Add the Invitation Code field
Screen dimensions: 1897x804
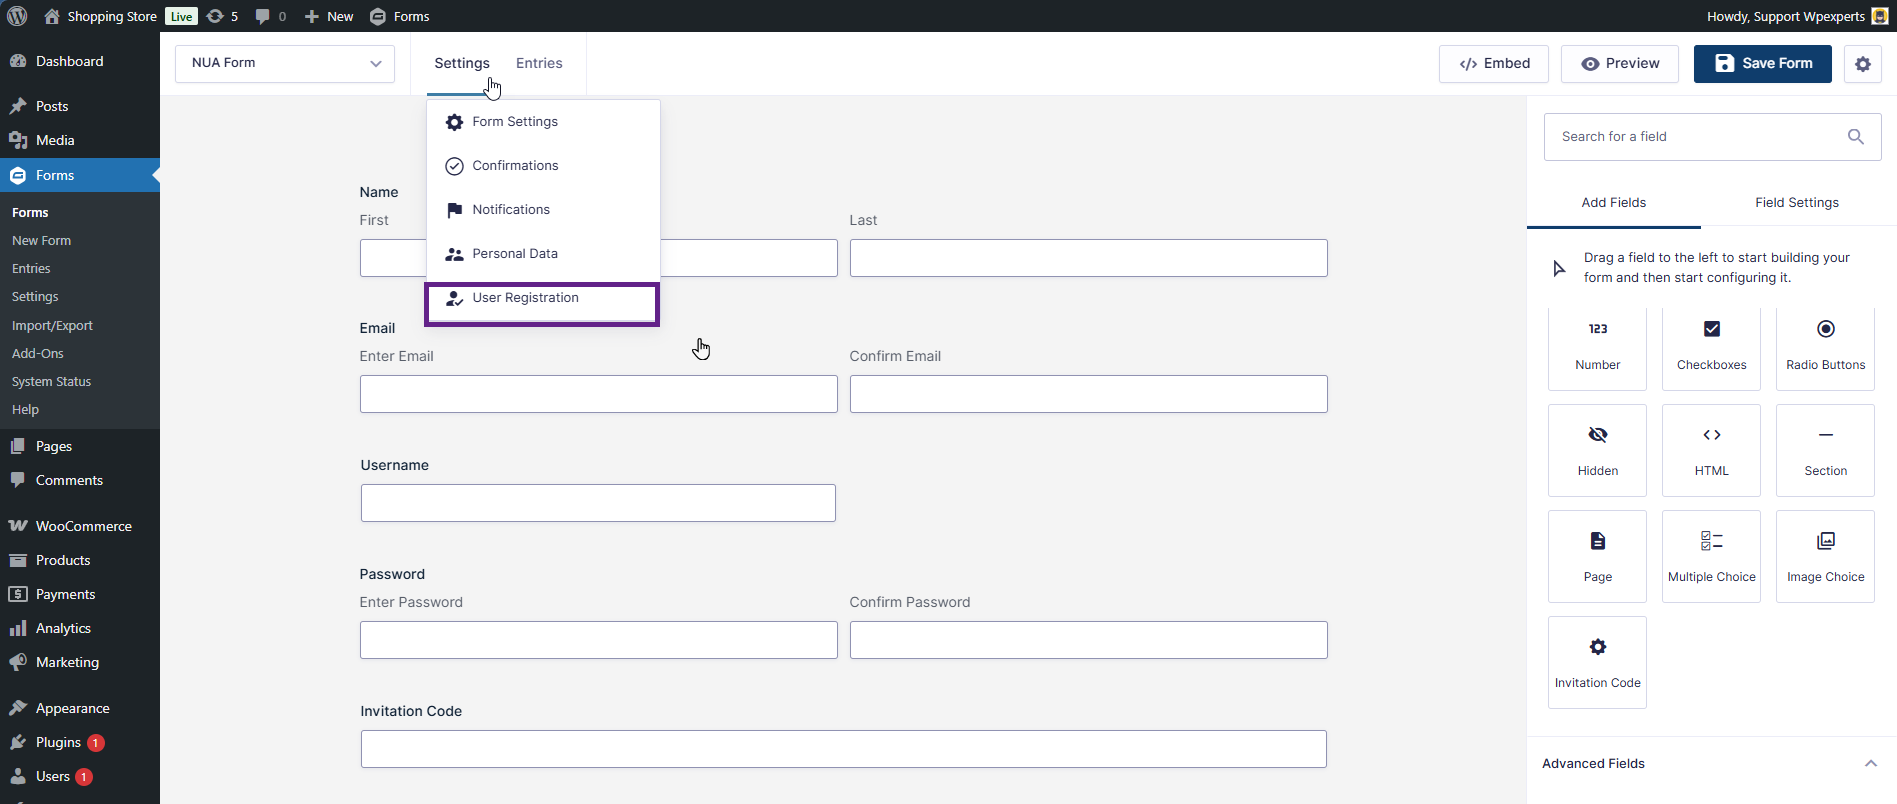tap(1597, 663)
